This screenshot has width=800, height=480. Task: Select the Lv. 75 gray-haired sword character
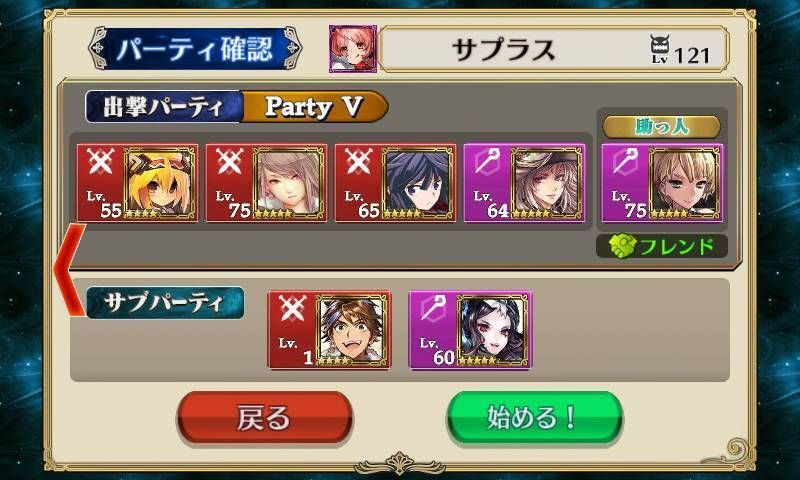point(266,183)
